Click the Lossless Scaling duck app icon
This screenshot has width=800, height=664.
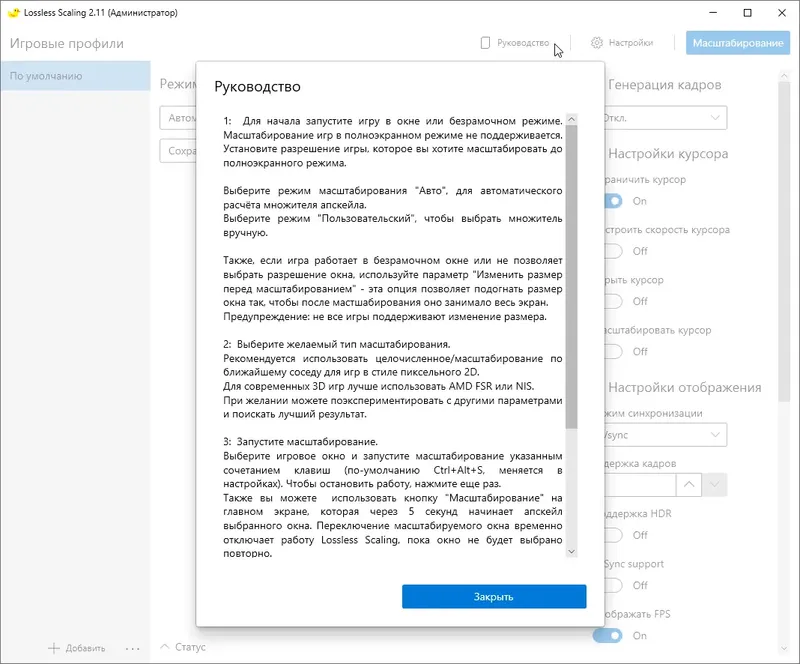click(x=14, y=13)
